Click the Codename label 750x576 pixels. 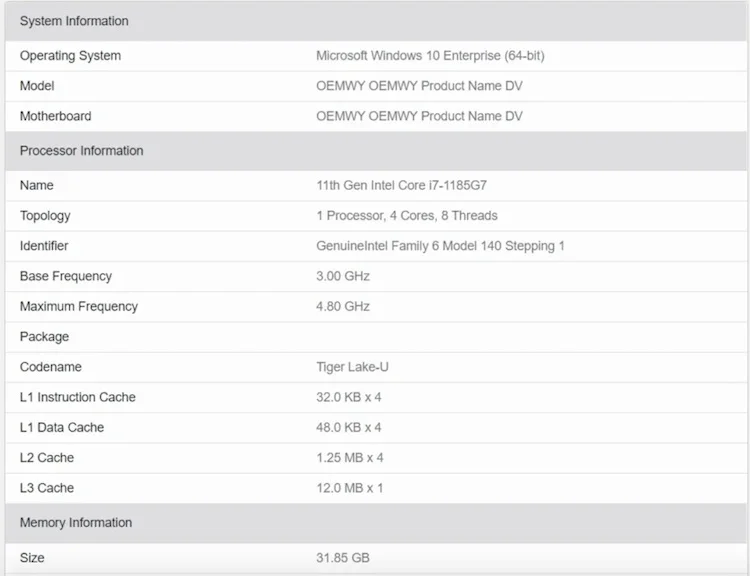(x=51, y=367)
